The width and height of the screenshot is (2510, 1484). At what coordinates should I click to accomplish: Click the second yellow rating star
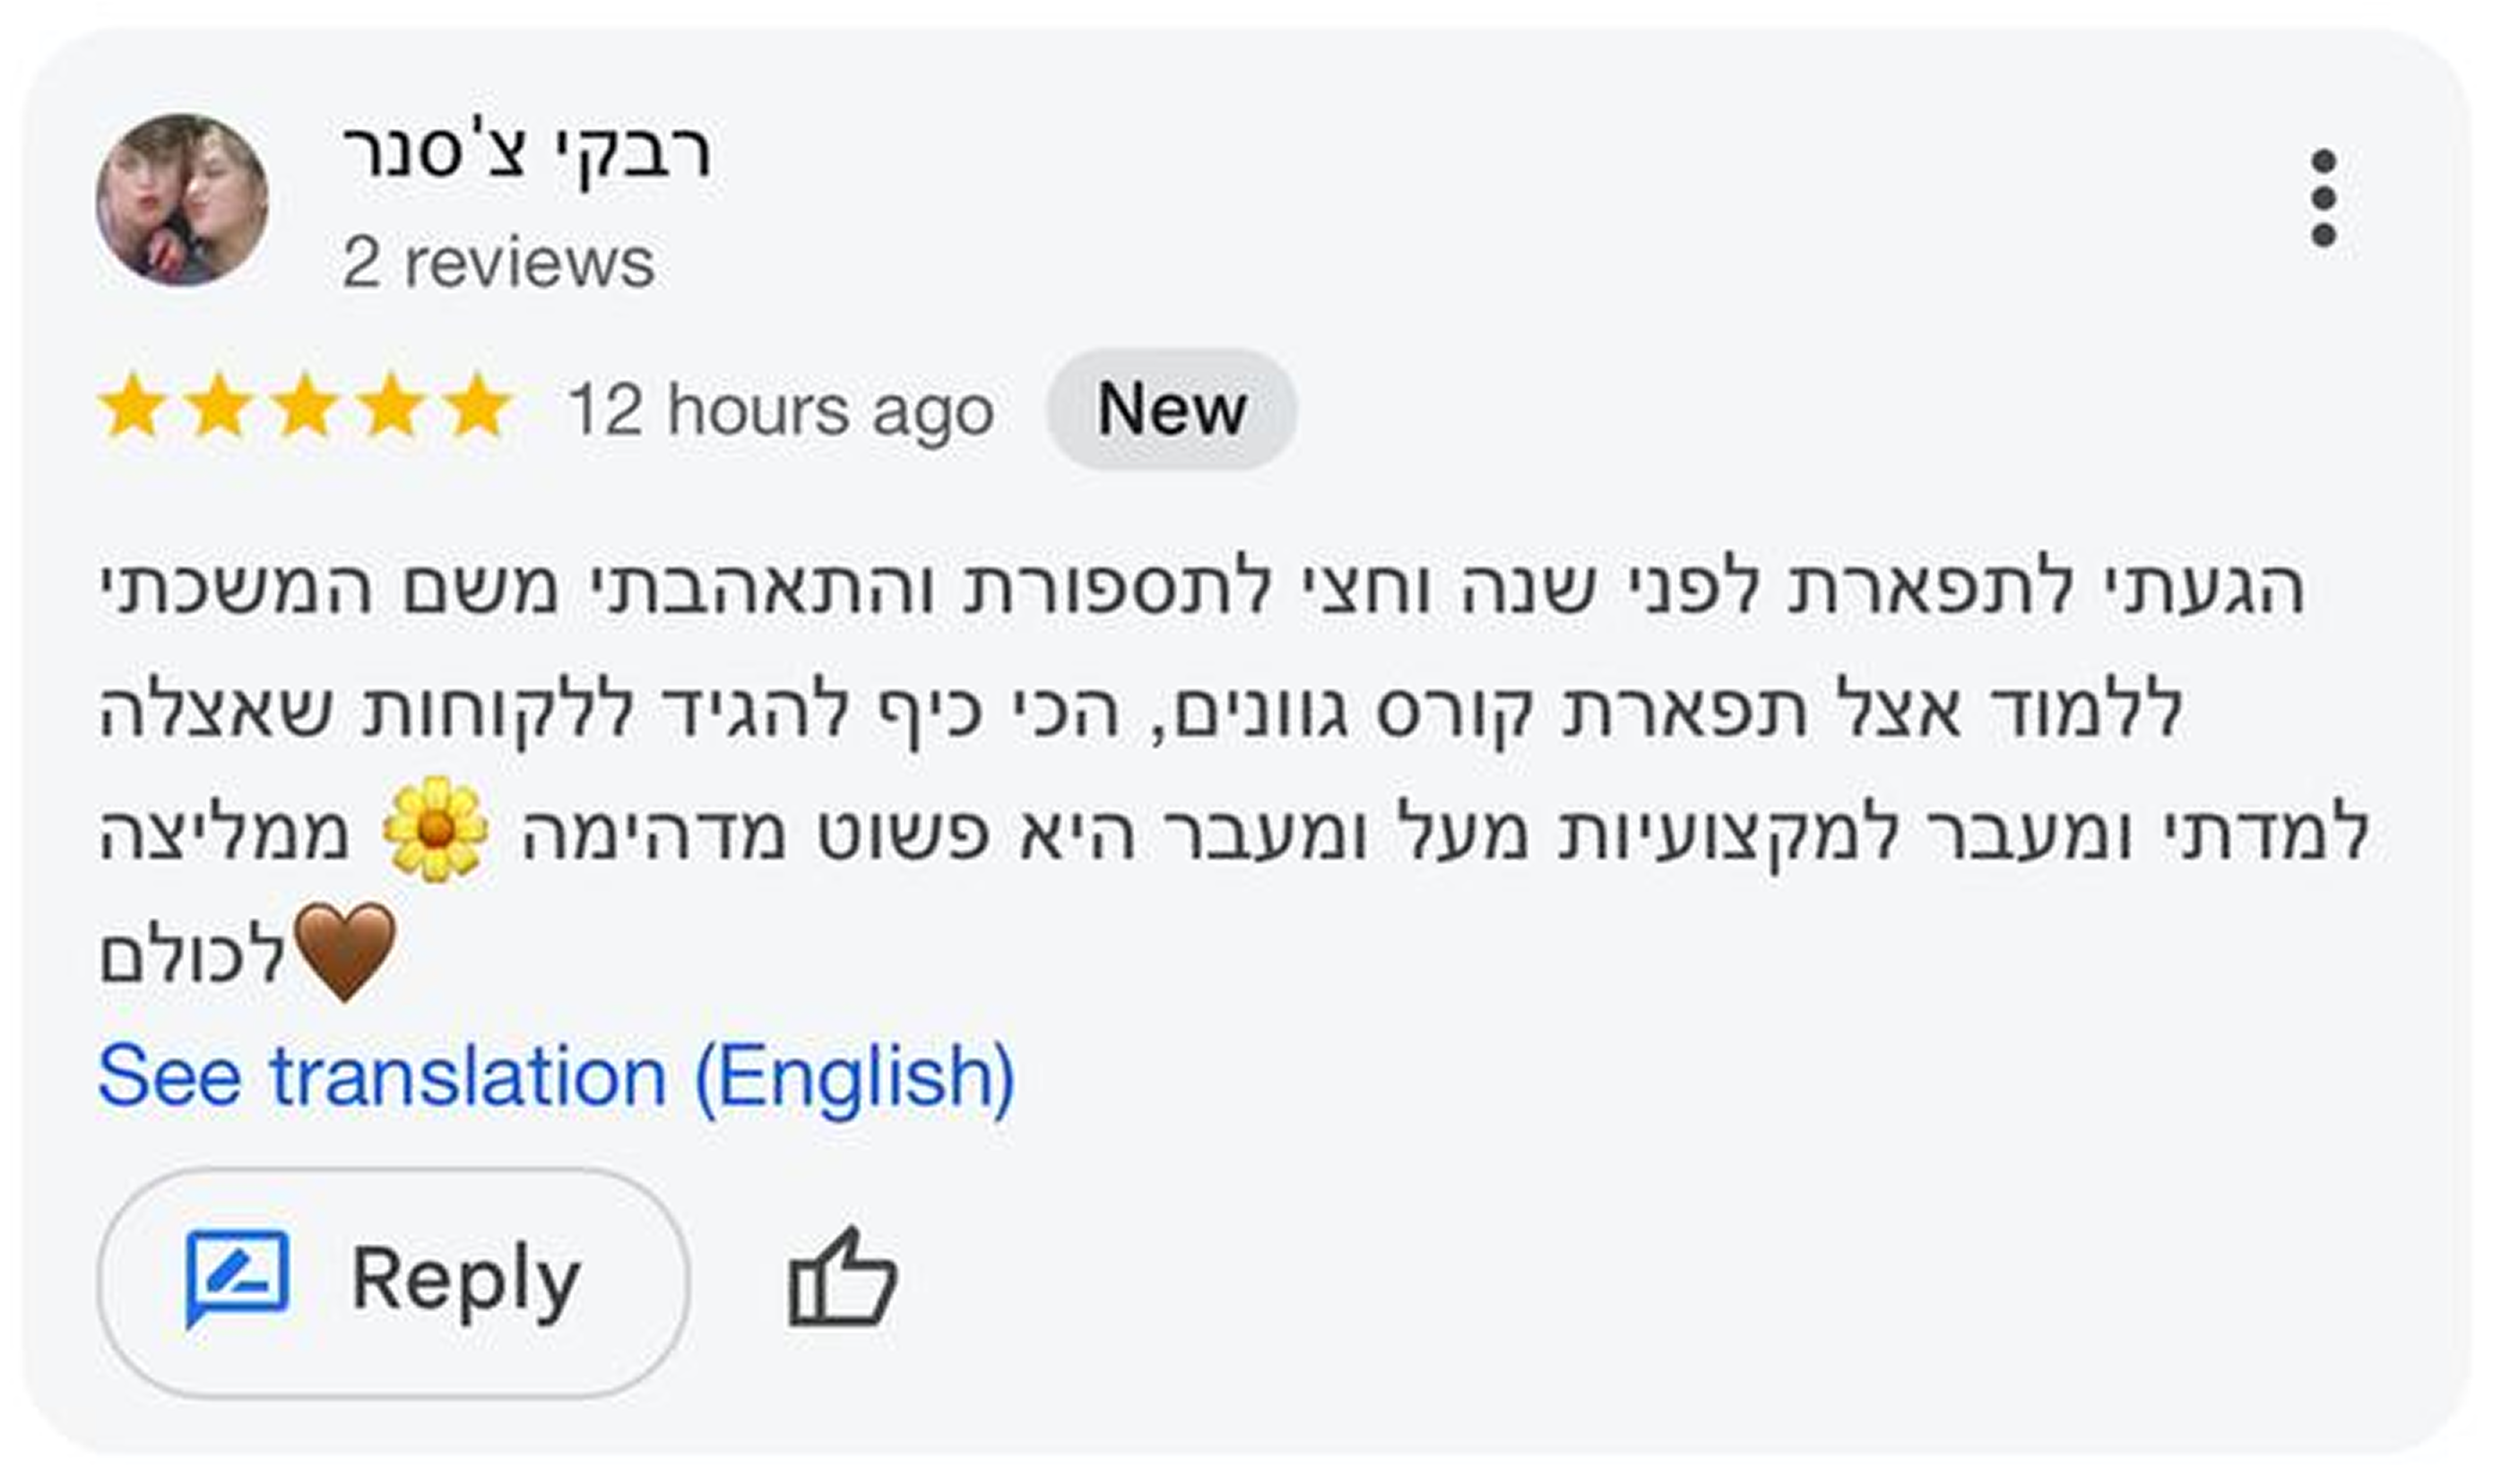point(219,407)
